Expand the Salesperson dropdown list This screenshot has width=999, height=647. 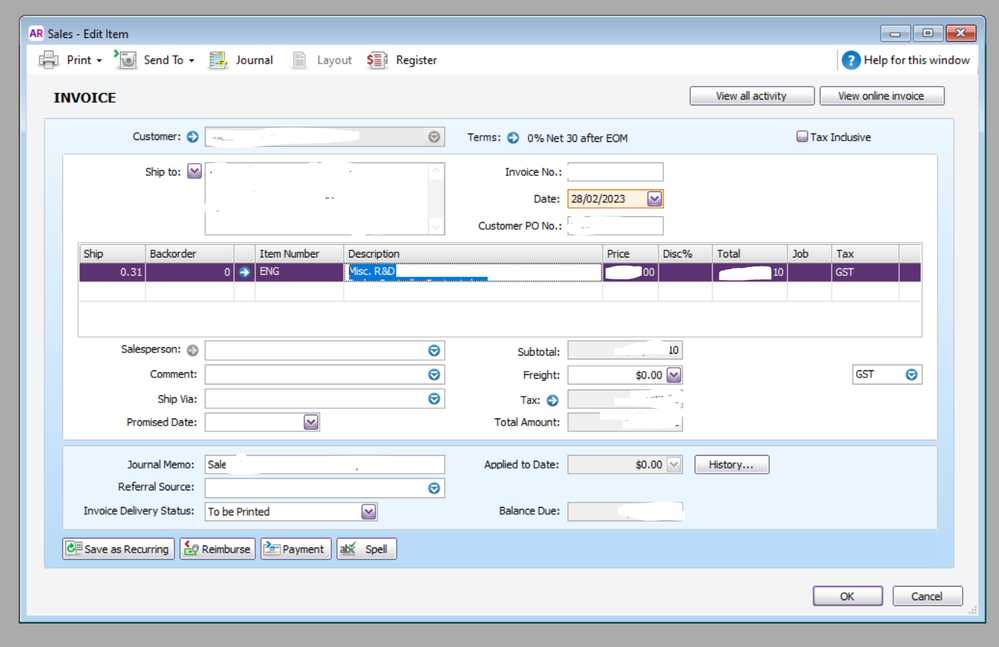[434, 351]
